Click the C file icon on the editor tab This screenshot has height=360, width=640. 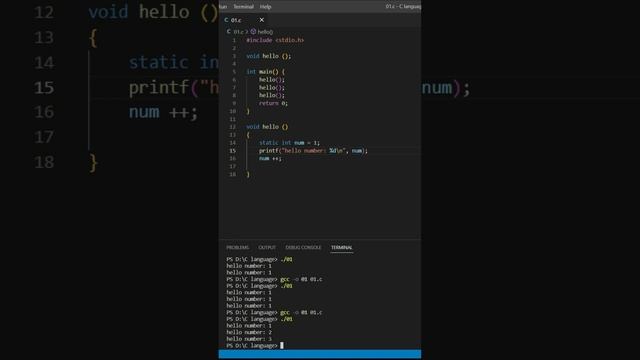[x=226, y=20]
